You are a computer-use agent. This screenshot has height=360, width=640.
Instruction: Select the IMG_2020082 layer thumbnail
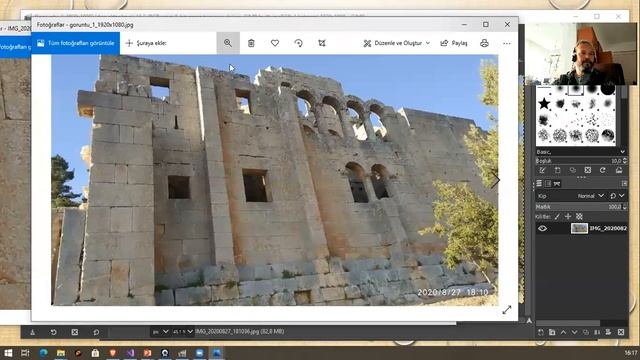[x=579, y=229]
